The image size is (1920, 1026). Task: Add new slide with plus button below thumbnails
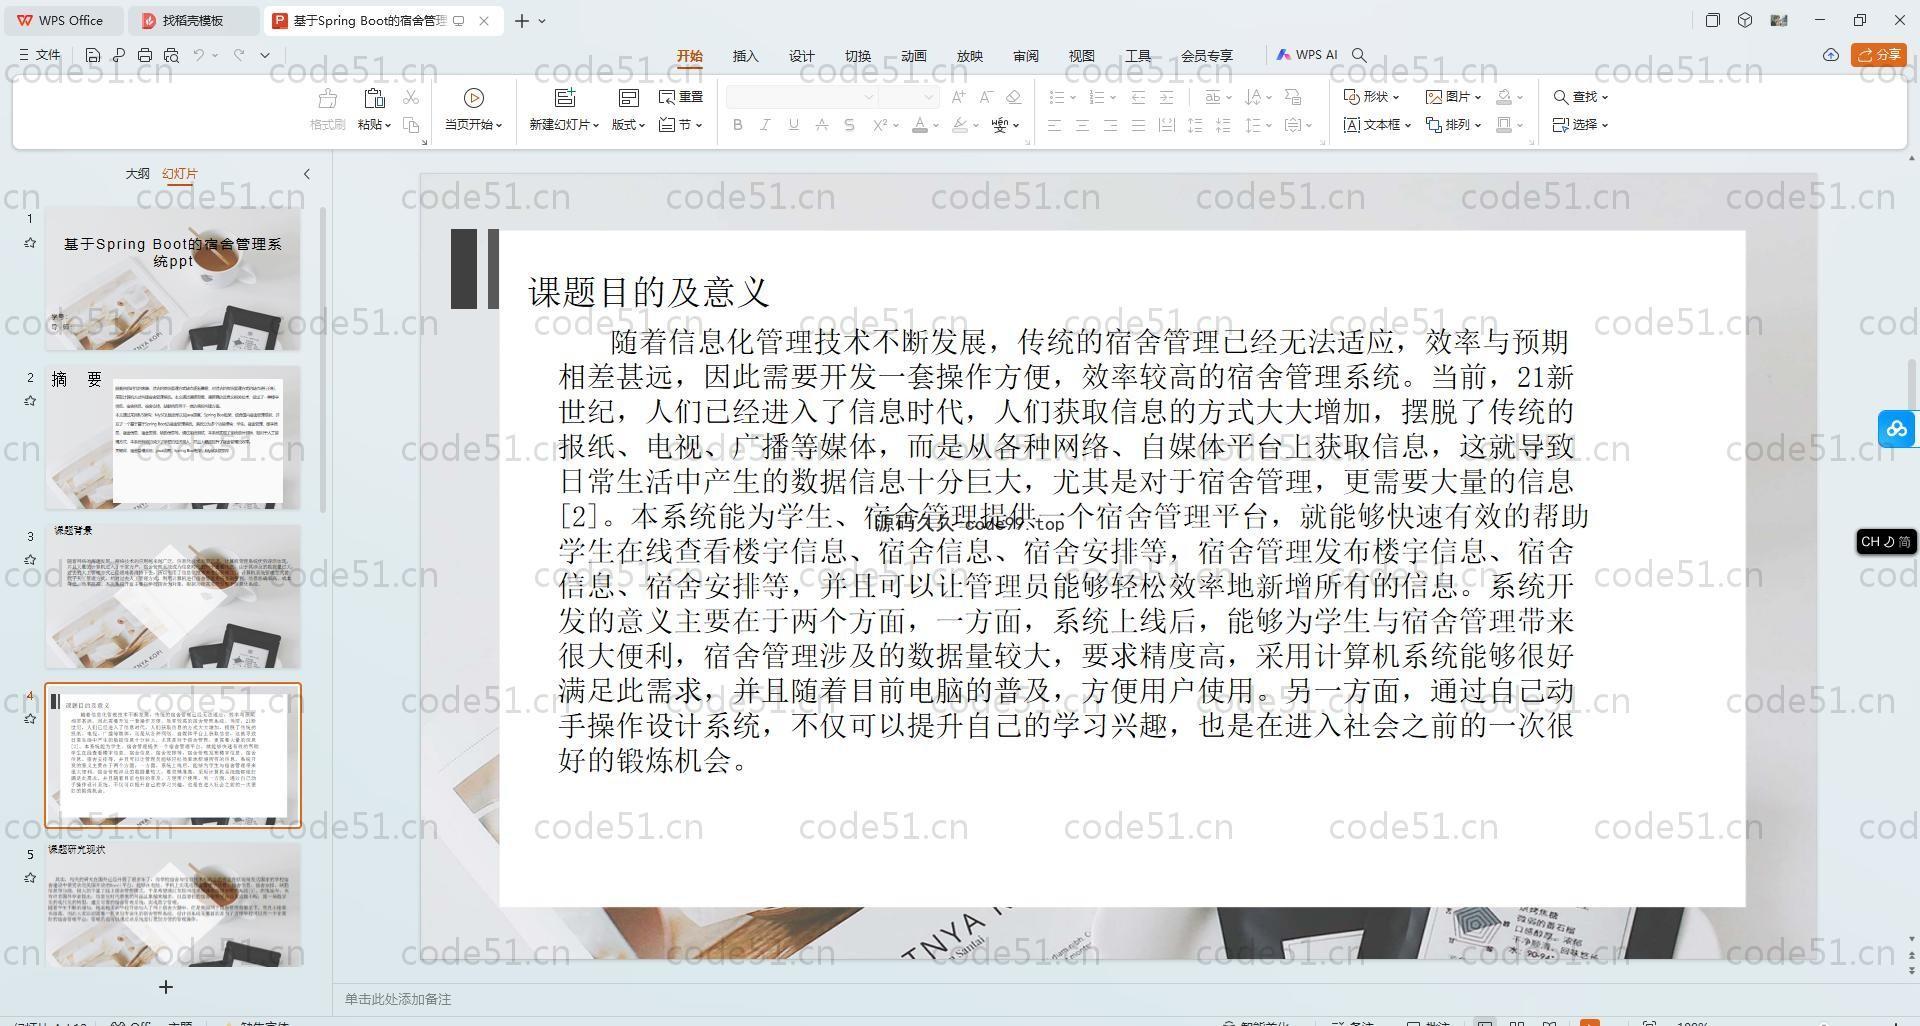(x=166, y=987)
